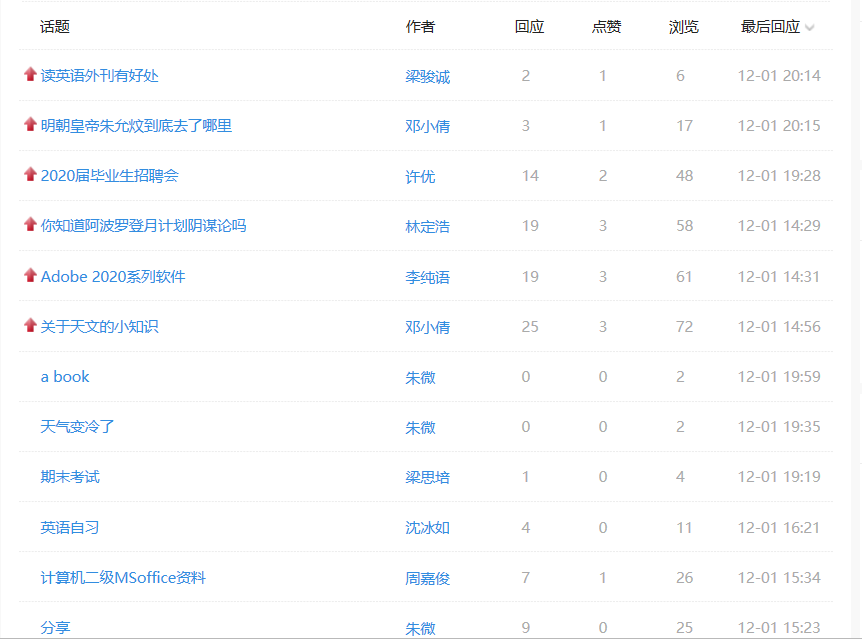
Task: View author 邓小倩's profile
Action: pos(426,125)
